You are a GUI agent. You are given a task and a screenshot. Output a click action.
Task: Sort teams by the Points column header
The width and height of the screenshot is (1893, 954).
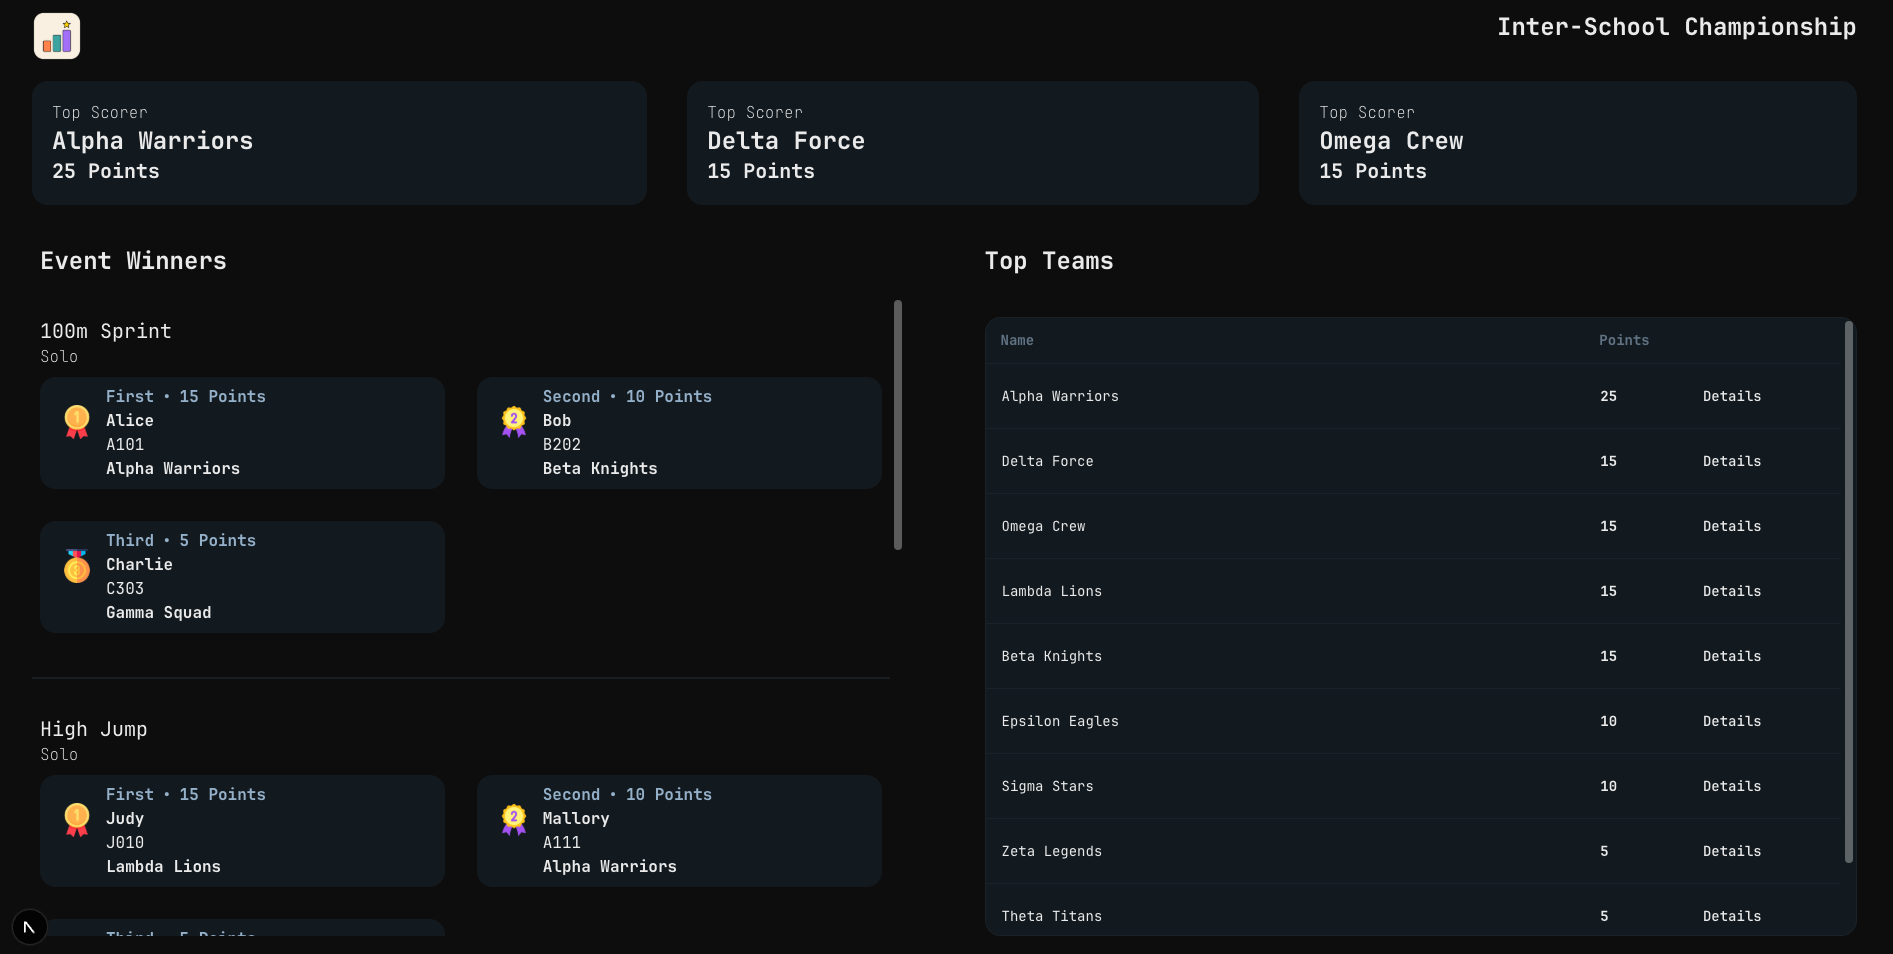click(1623, 340)
